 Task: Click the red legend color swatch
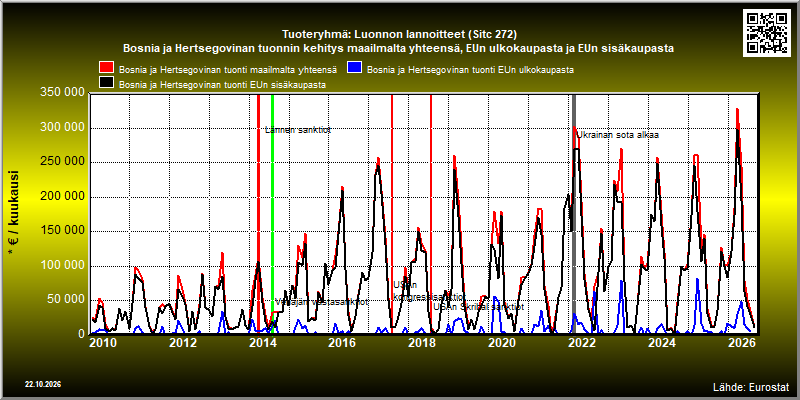107,67
